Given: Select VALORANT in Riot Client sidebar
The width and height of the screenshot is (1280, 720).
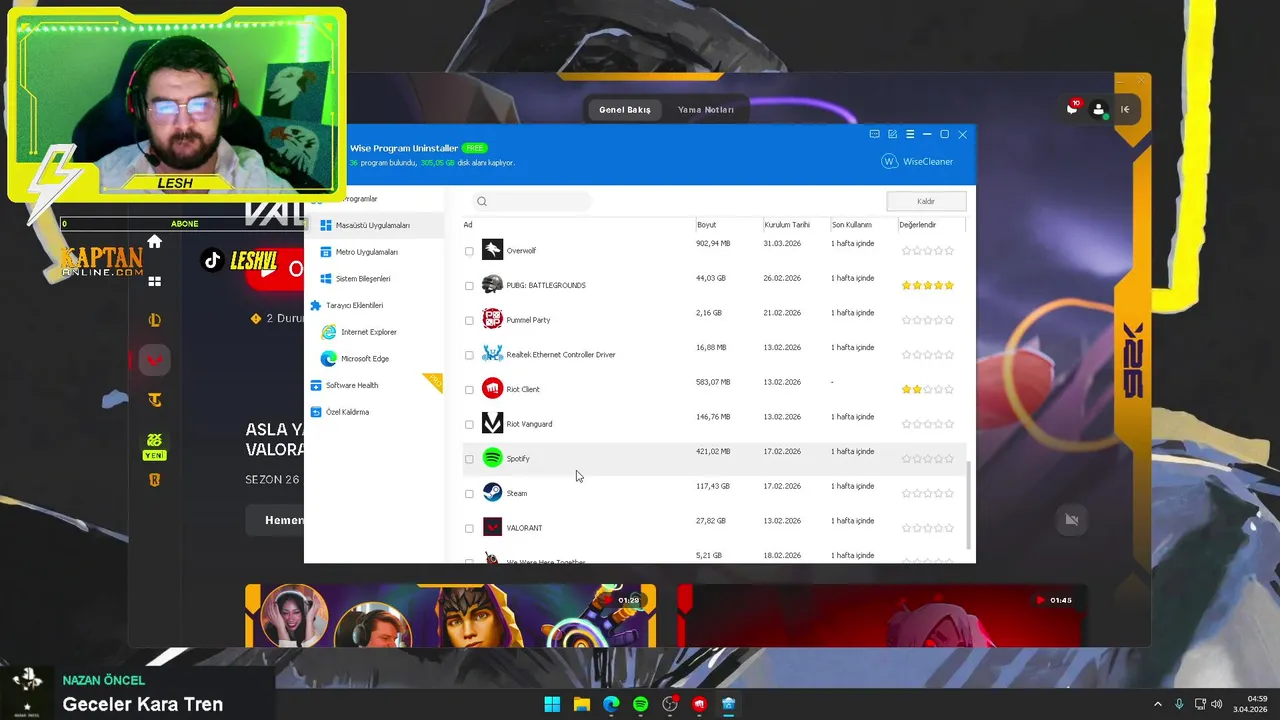Looking at the screenshot, I should (154, 360).
